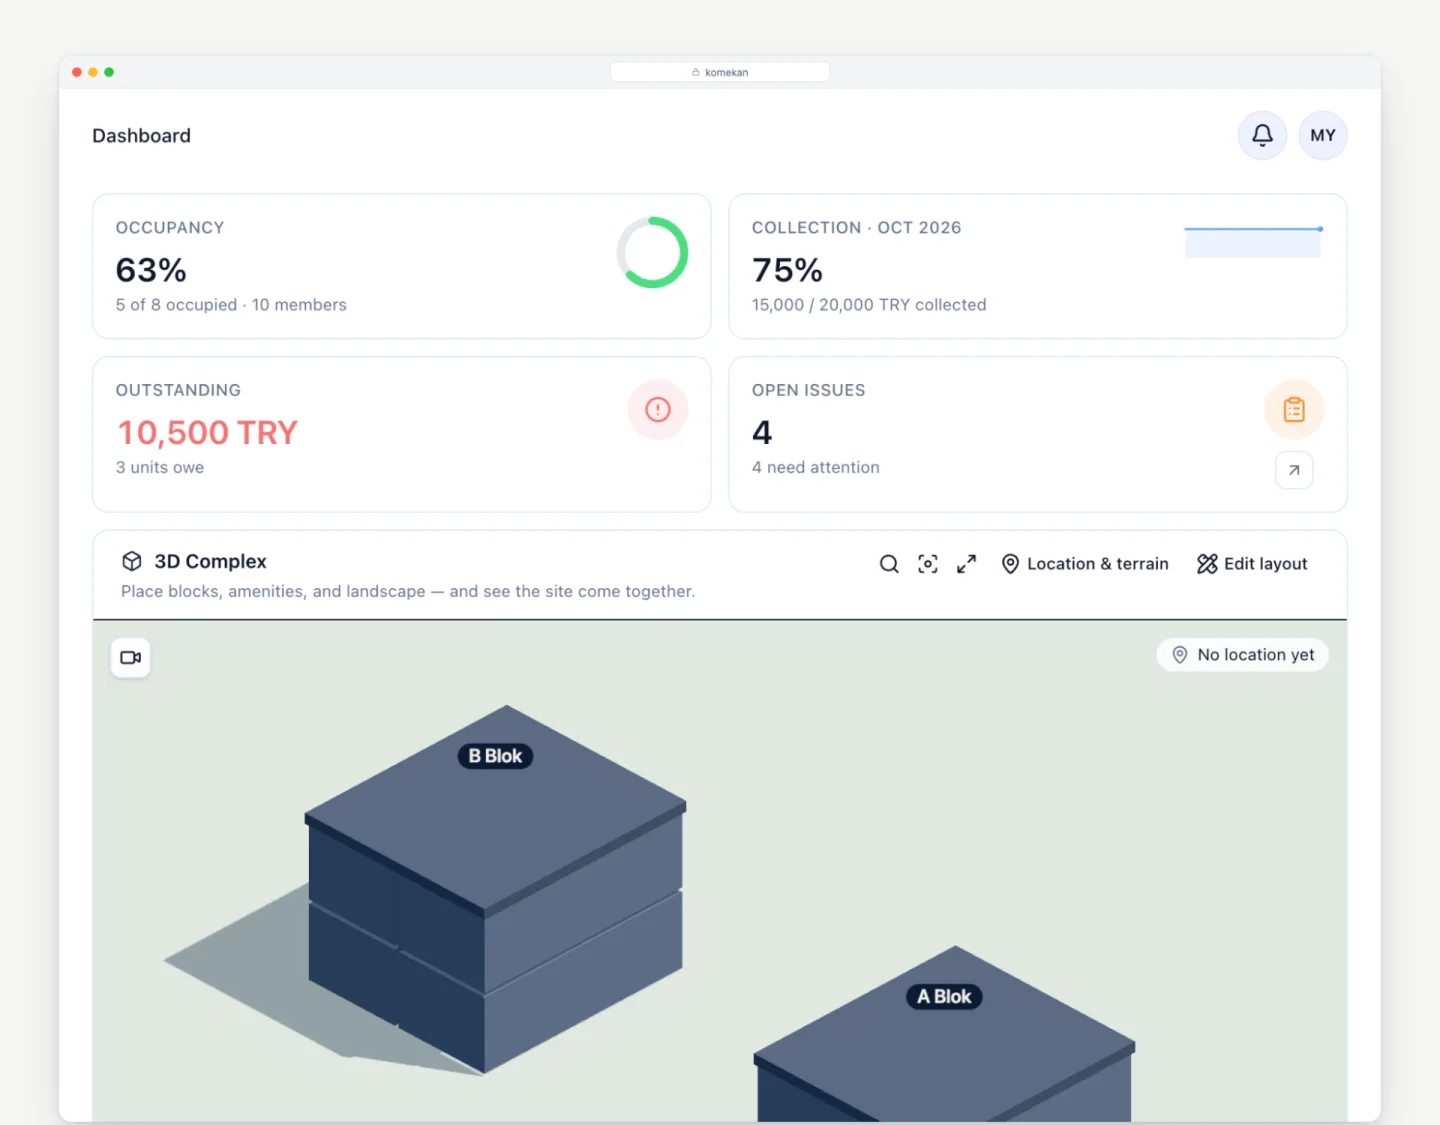Viewport: 1440px width, 1125px height.
Task: Click the green occupancy progress ring
Action: [652, 252]
